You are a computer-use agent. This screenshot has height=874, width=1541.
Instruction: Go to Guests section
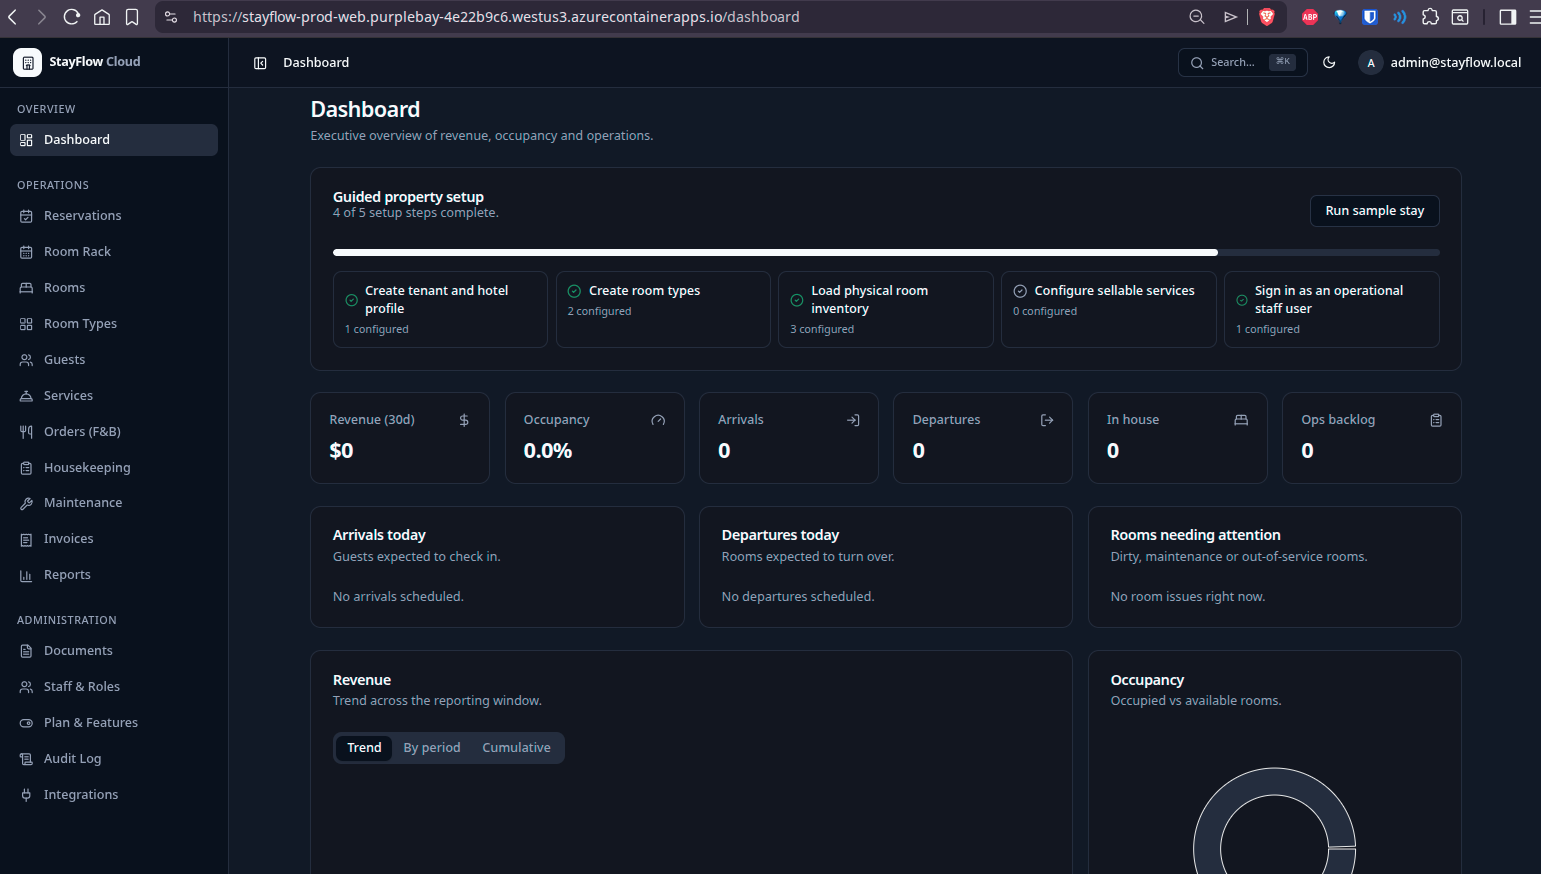[x=114, y=360]
